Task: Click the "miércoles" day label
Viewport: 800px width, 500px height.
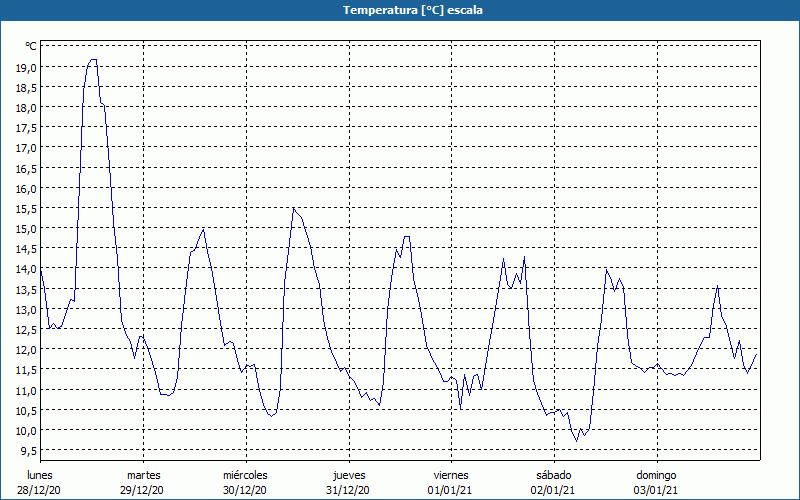Action: tap(245, 475)
